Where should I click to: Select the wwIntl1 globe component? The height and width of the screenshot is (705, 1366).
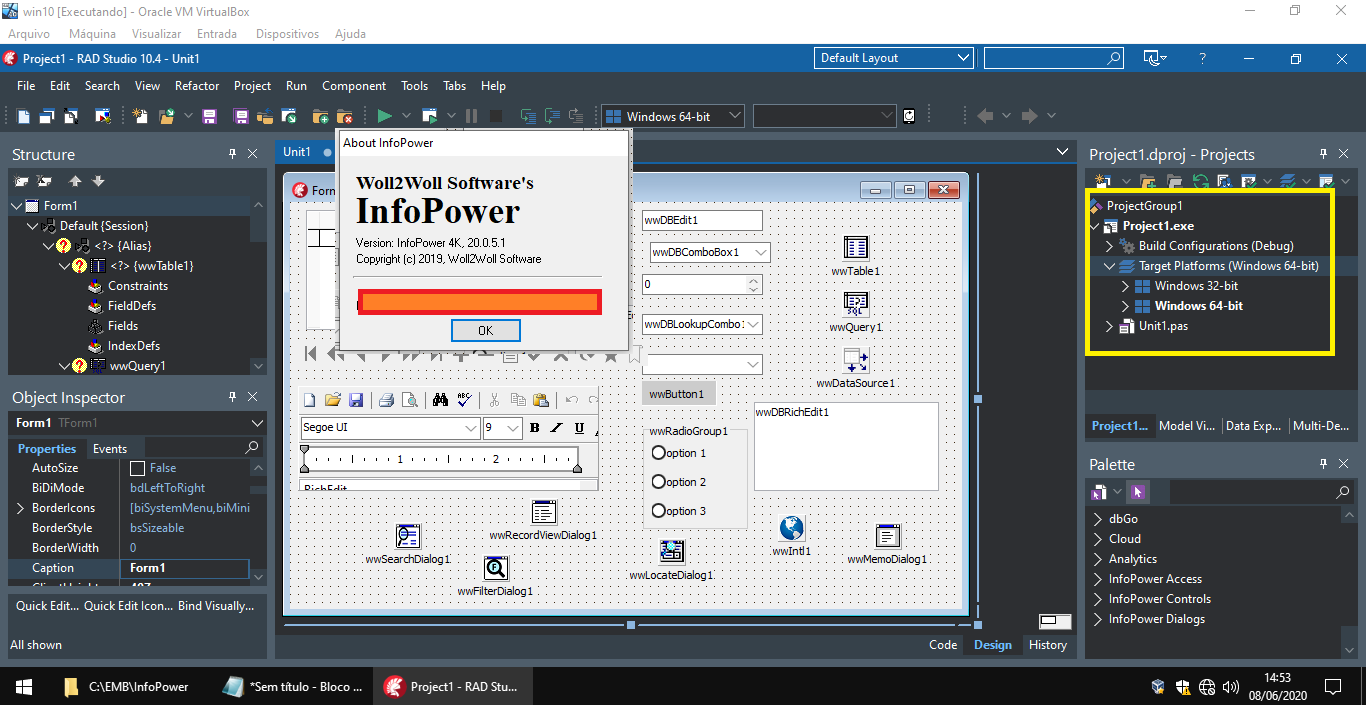click(x=791, y=527)
